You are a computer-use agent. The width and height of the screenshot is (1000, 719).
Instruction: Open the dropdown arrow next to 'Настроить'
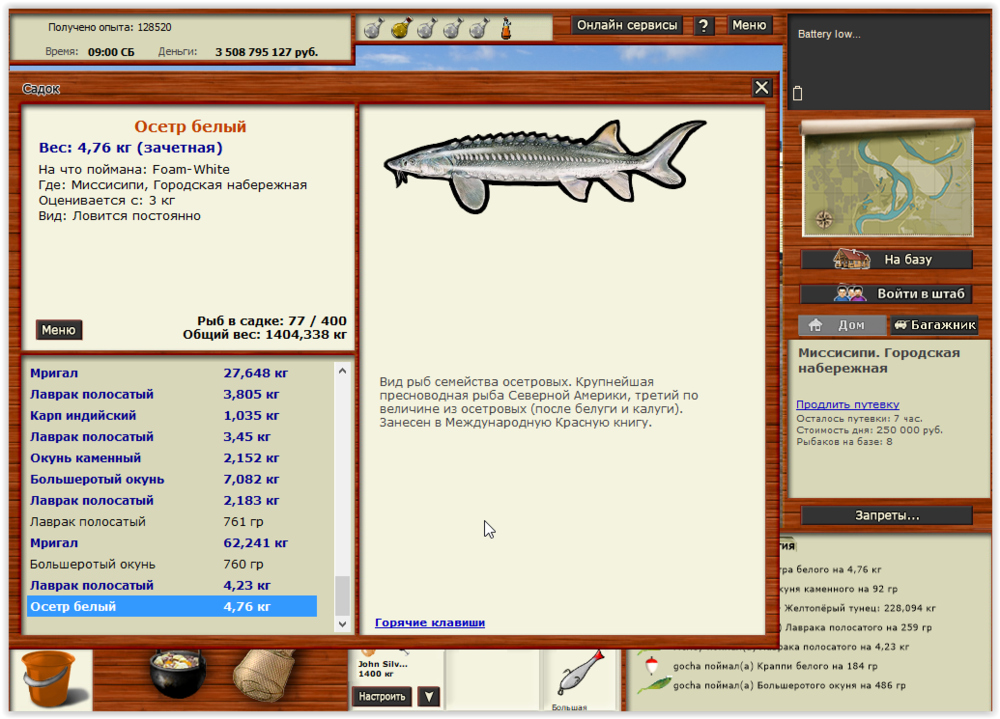[x=428, y=696]
